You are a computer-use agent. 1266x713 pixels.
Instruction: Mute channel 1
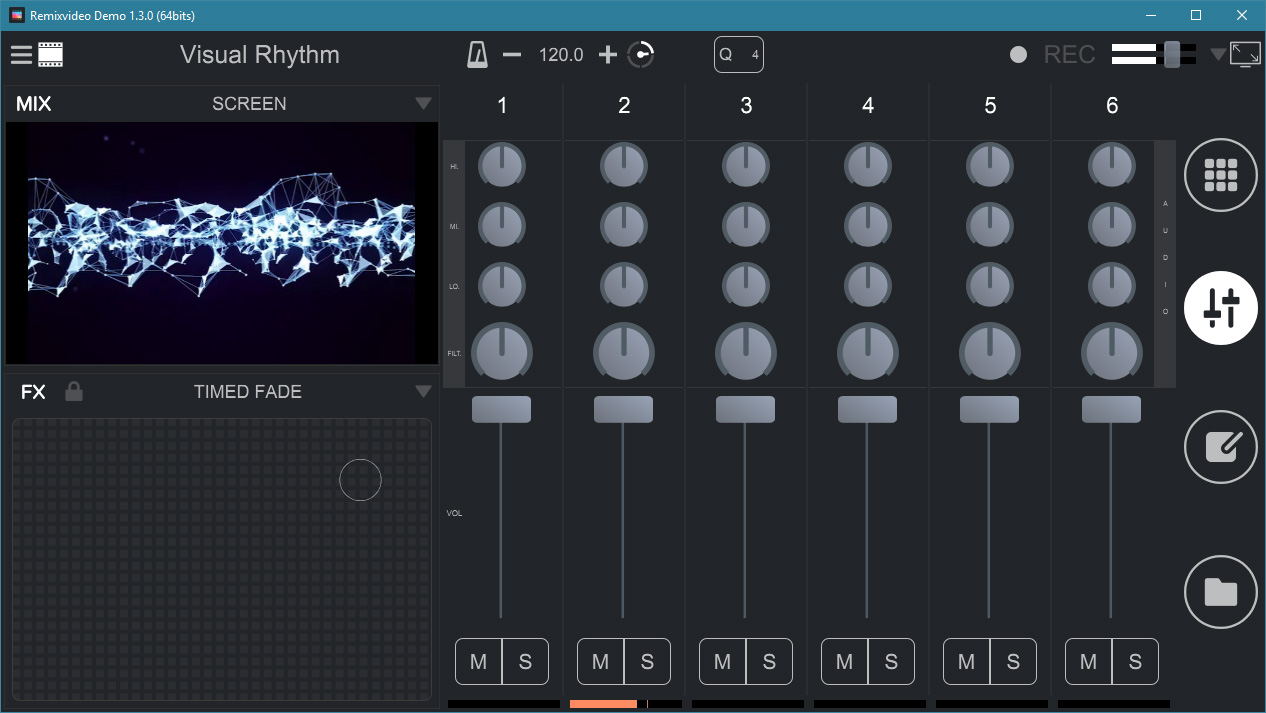478,661
